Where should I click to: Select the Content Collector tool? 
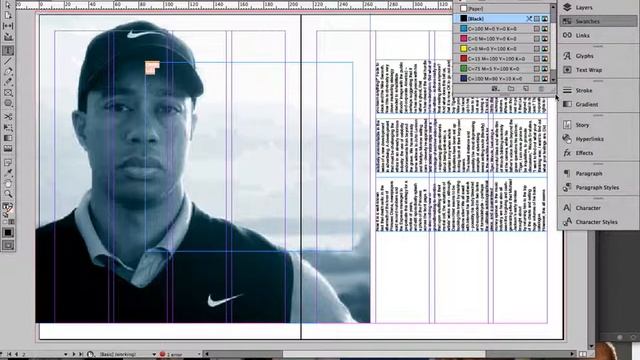[x=8, y=37]
